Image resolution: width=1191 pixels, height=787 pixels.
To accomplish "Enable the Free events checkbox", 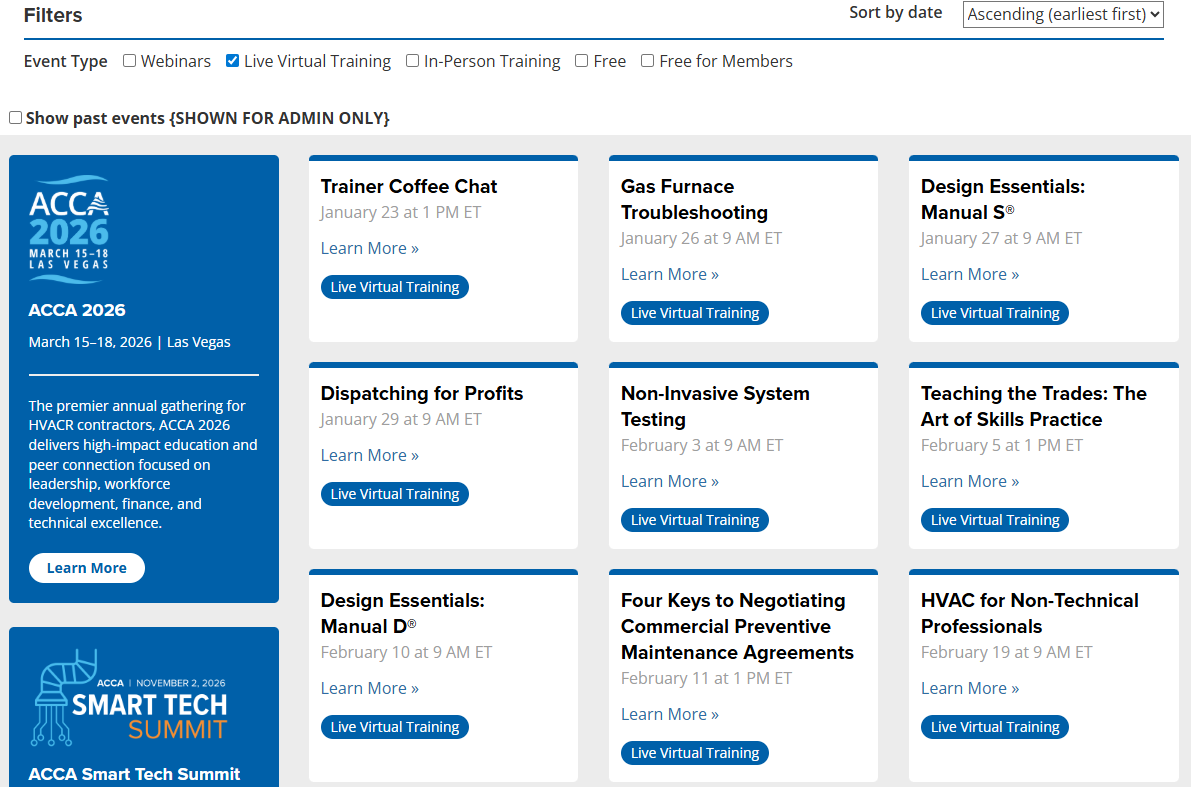I will (x=582, y=61).
